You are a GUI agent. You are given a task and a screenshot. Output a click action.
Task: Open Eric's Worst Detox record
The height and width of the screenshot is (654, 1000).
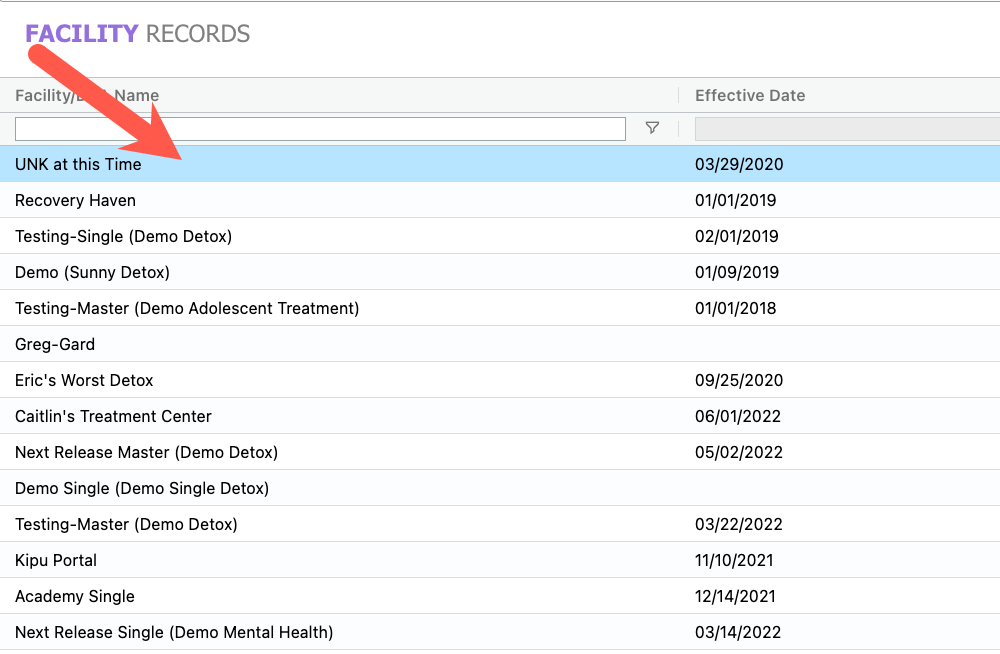pos(84,381)
